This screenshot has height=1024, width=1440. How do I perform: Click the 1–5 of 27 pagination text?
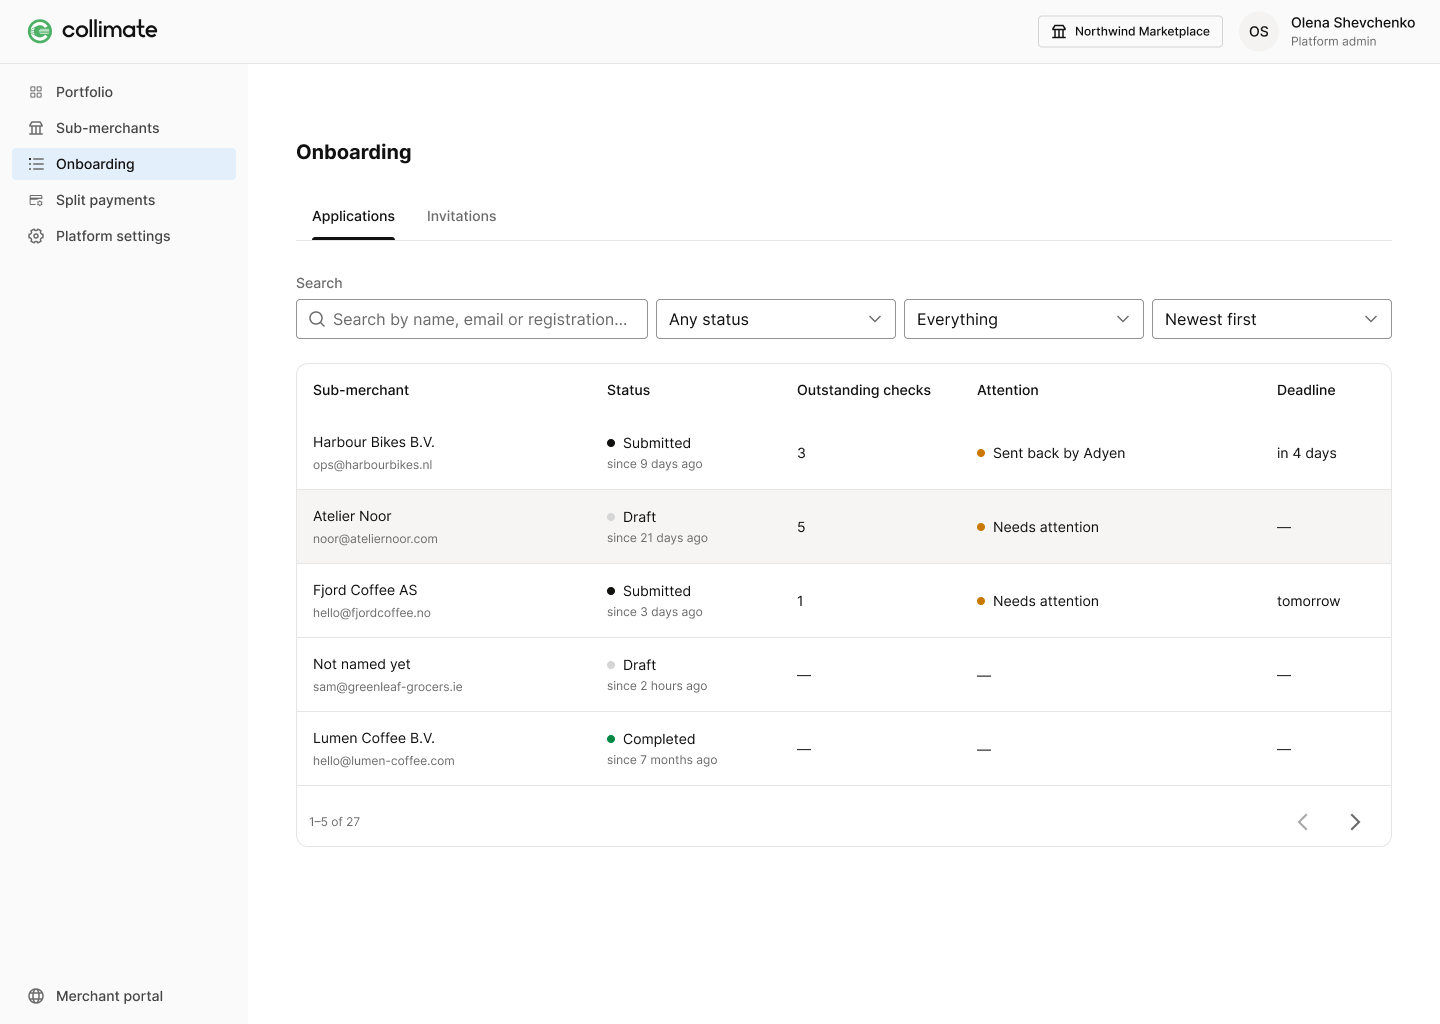tap(335, 822)
